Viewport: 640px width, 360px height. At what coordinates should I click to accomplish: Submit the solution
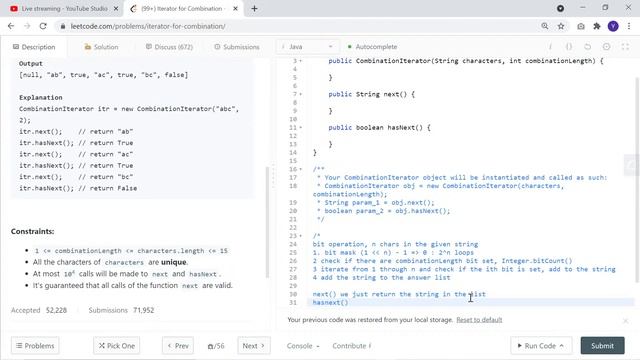pyautogui.click(x=602, y=346)
